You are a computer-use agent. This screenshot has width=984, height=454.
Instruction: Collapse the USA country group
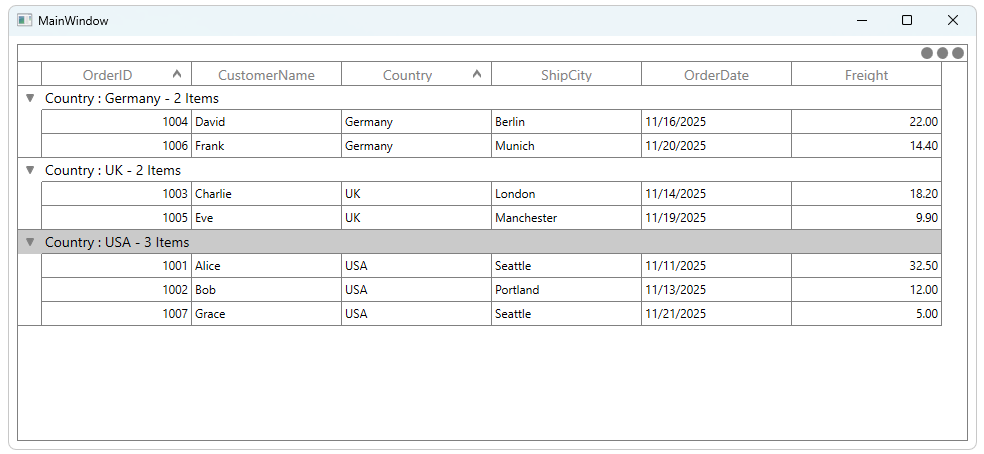(29, 242)
